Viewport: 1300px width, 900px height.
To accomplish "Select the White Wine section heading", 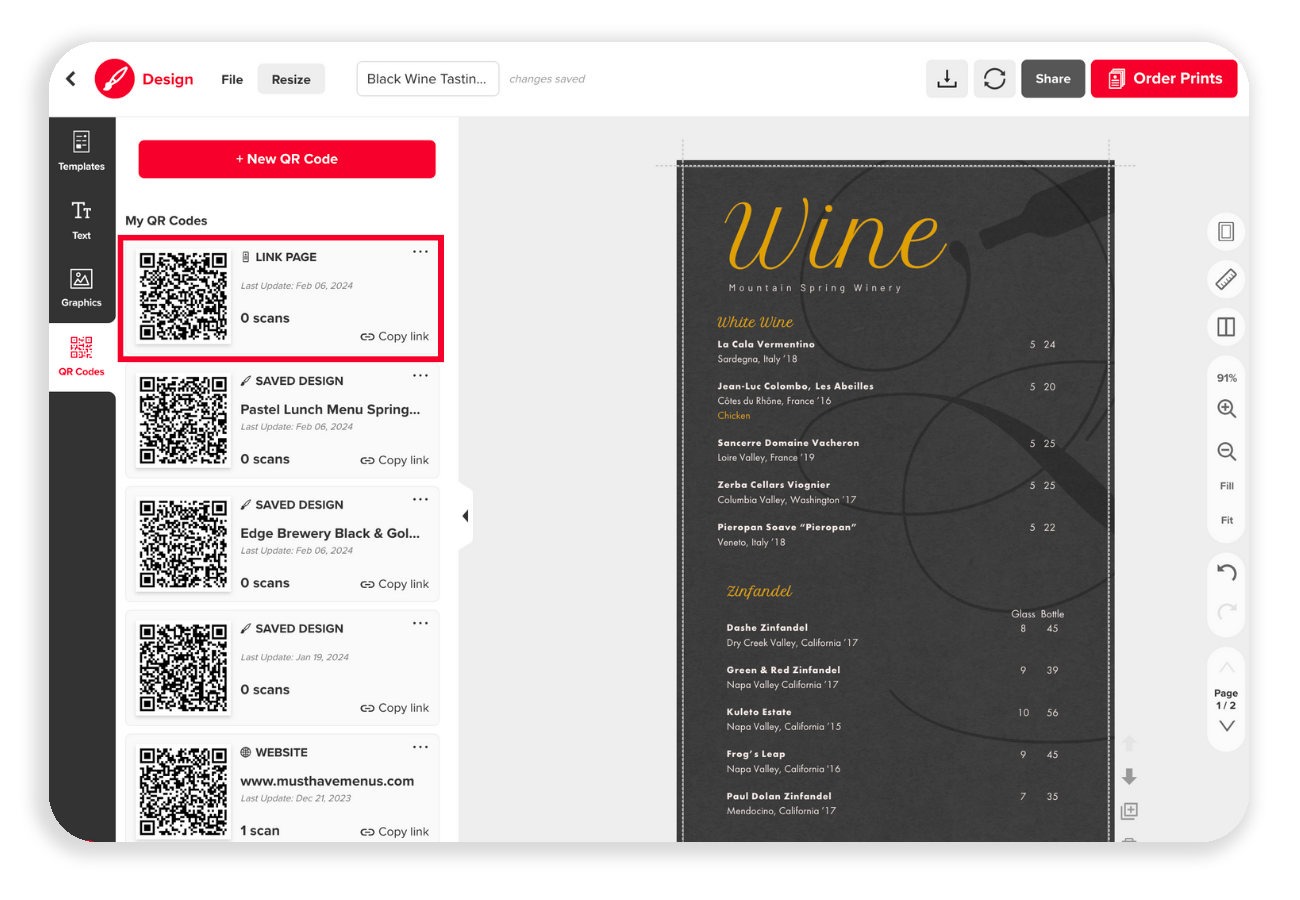I will click(x=755, y=322).
